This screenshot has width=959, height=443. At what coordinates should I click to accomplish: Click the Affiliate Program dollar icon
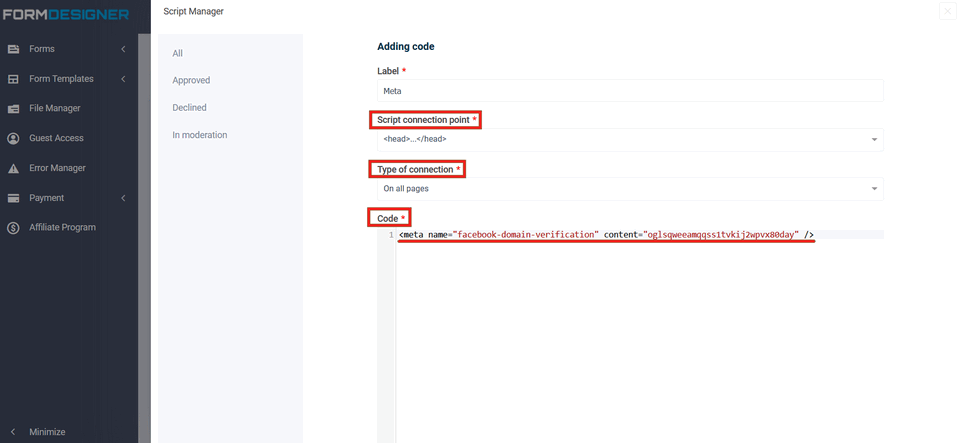13,228
